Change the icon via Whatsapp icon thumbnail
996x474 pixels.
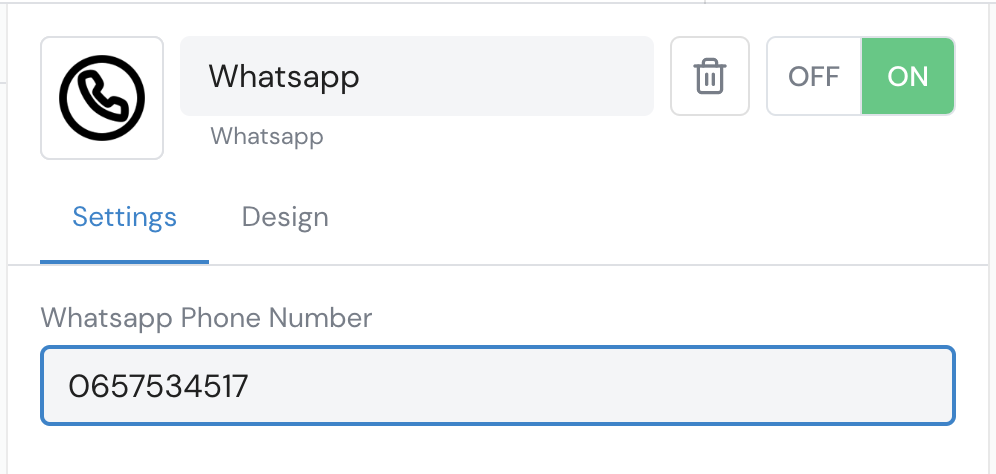pos(102,98)
